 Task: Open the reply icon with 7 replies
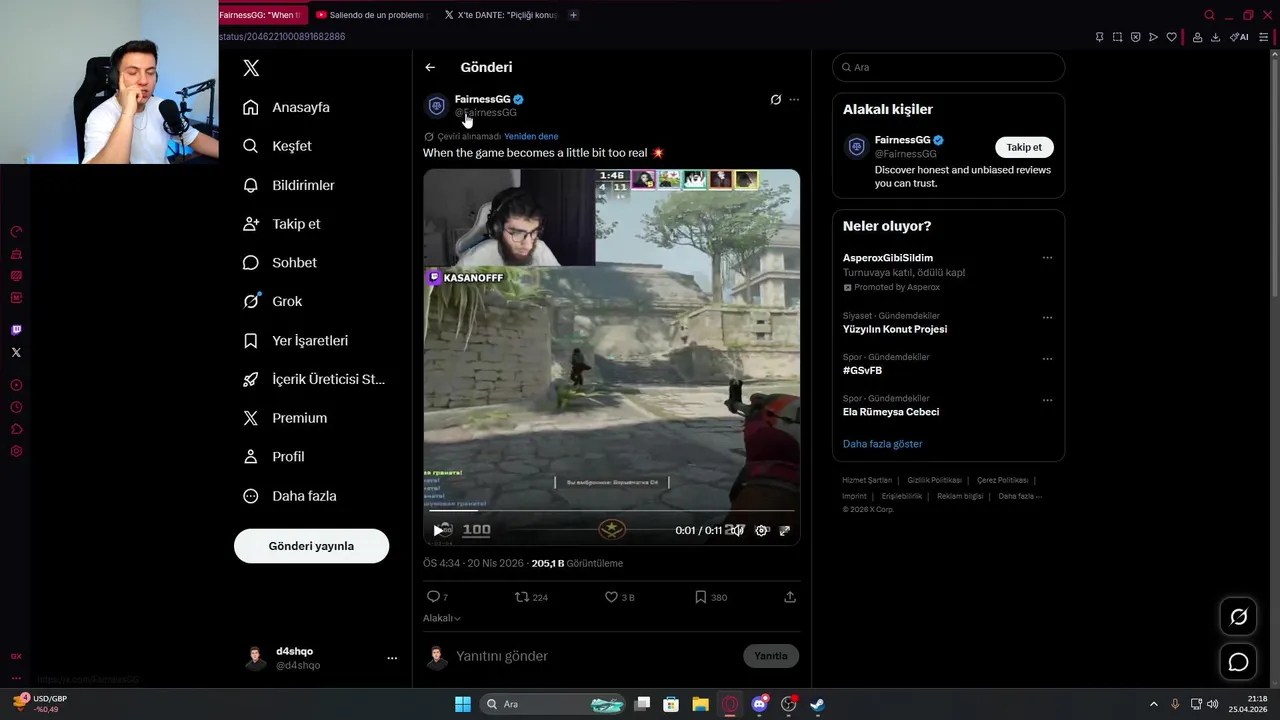pos(433,597)
